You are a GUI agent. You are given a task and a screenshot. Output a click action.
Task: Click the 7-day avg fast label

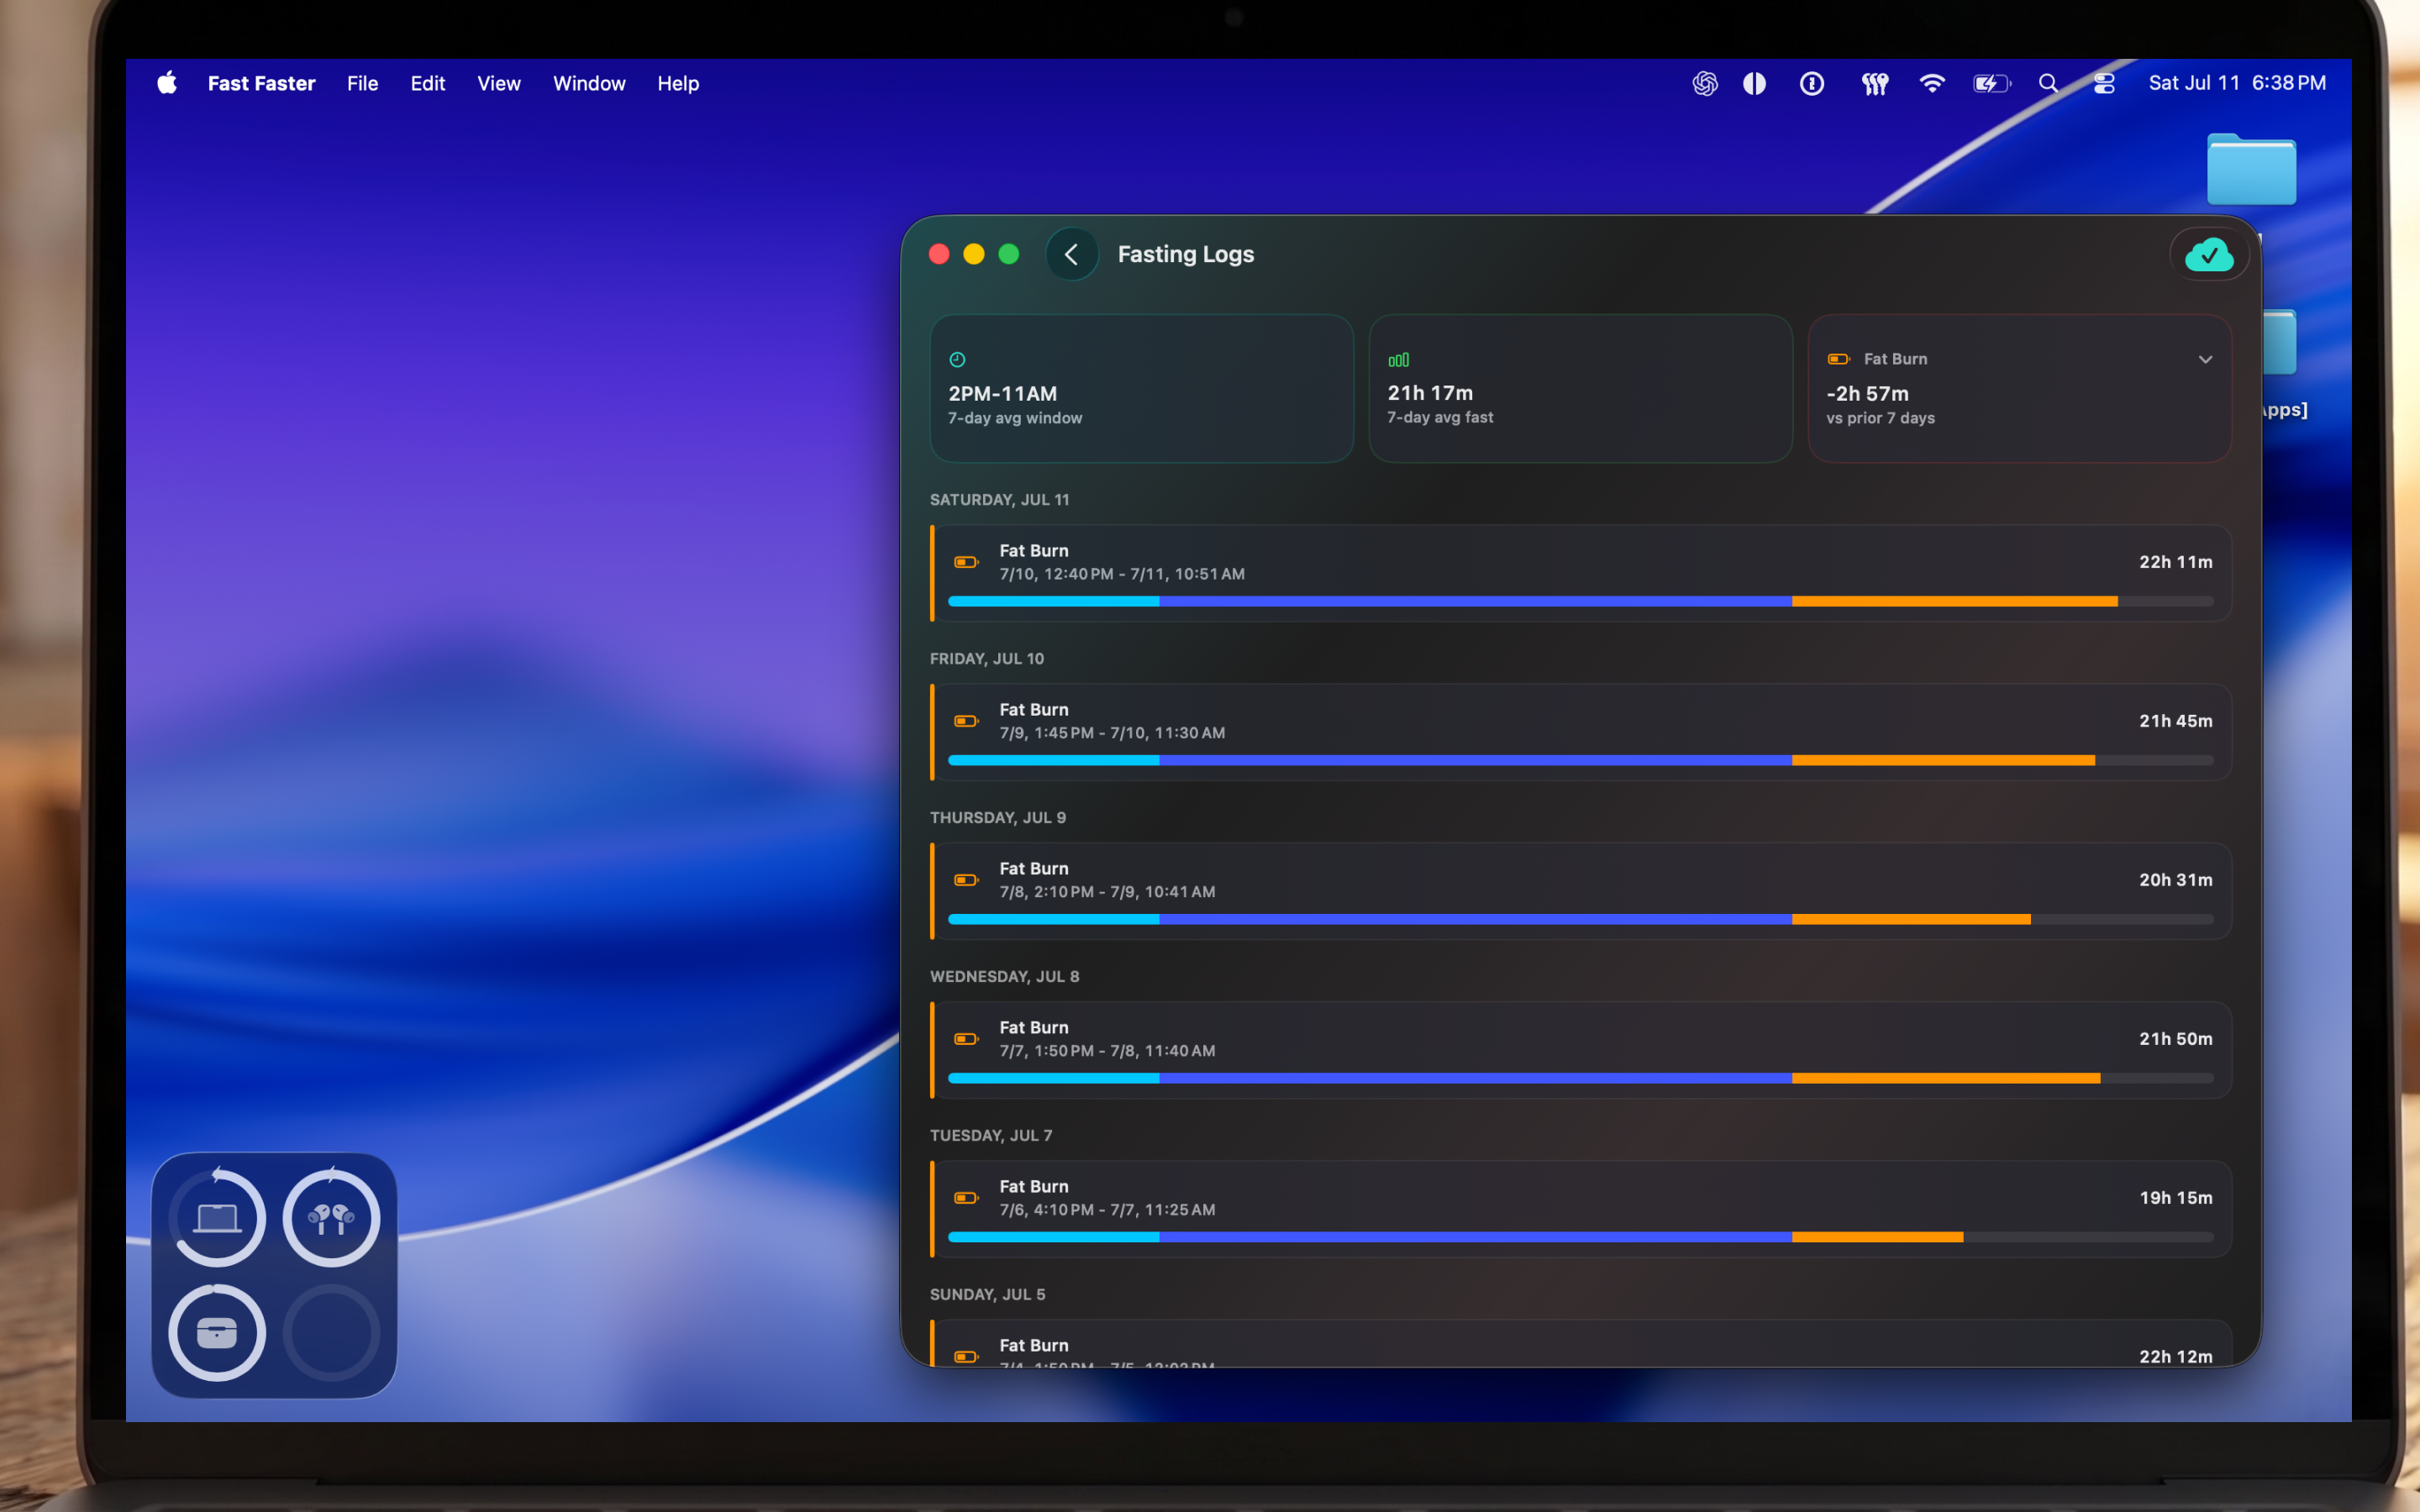[1440, 417]
